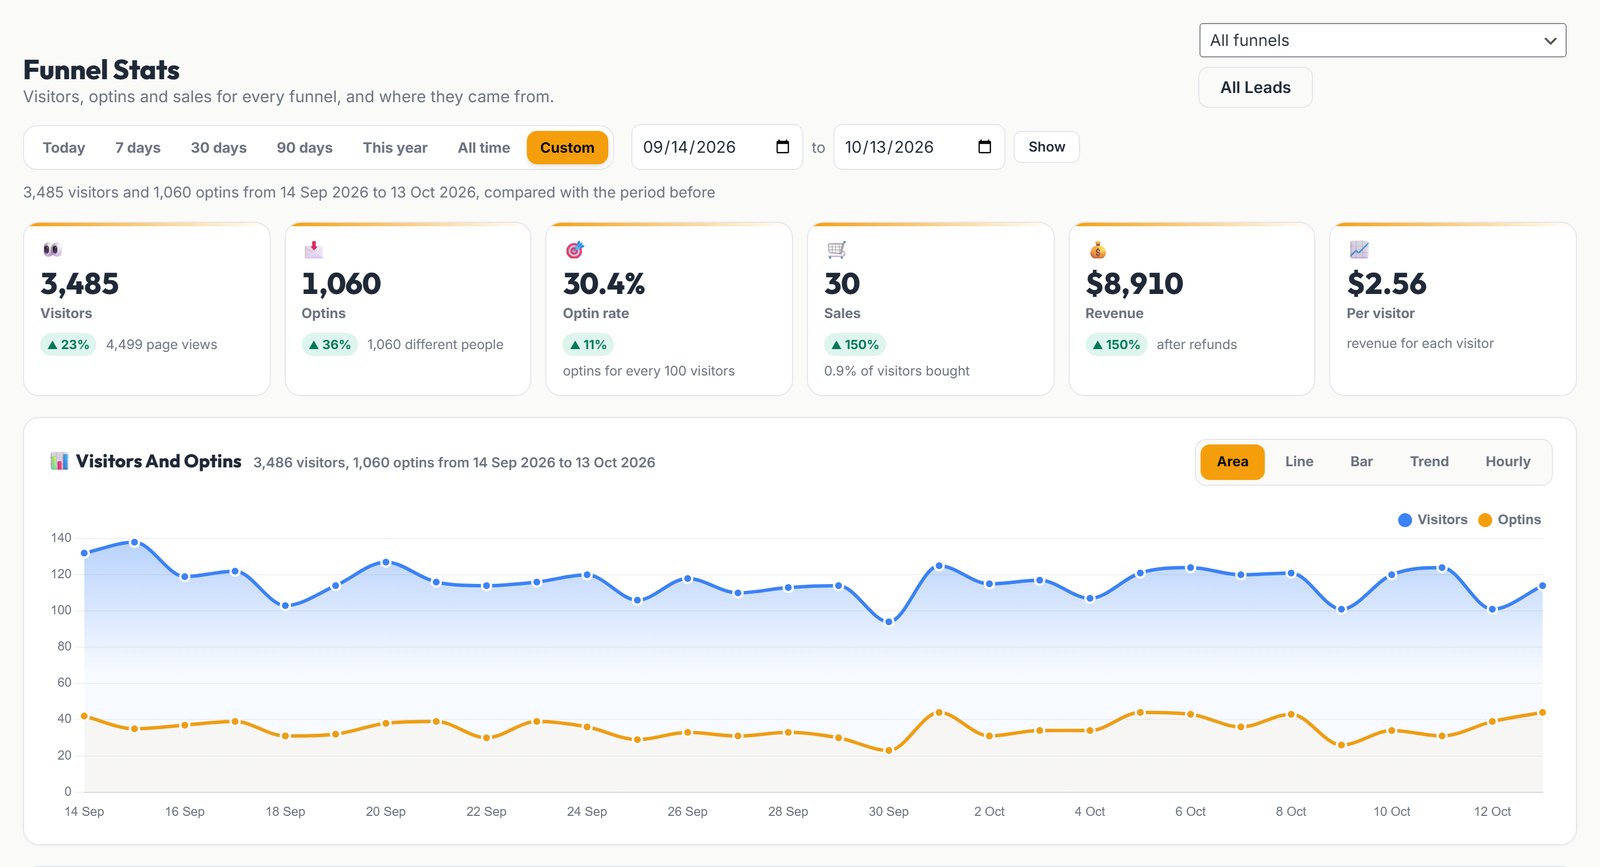Click the bar chart icon beside Visitors And Optins
The width and height of the screenshot is (1600, 867).
(59, 461)
